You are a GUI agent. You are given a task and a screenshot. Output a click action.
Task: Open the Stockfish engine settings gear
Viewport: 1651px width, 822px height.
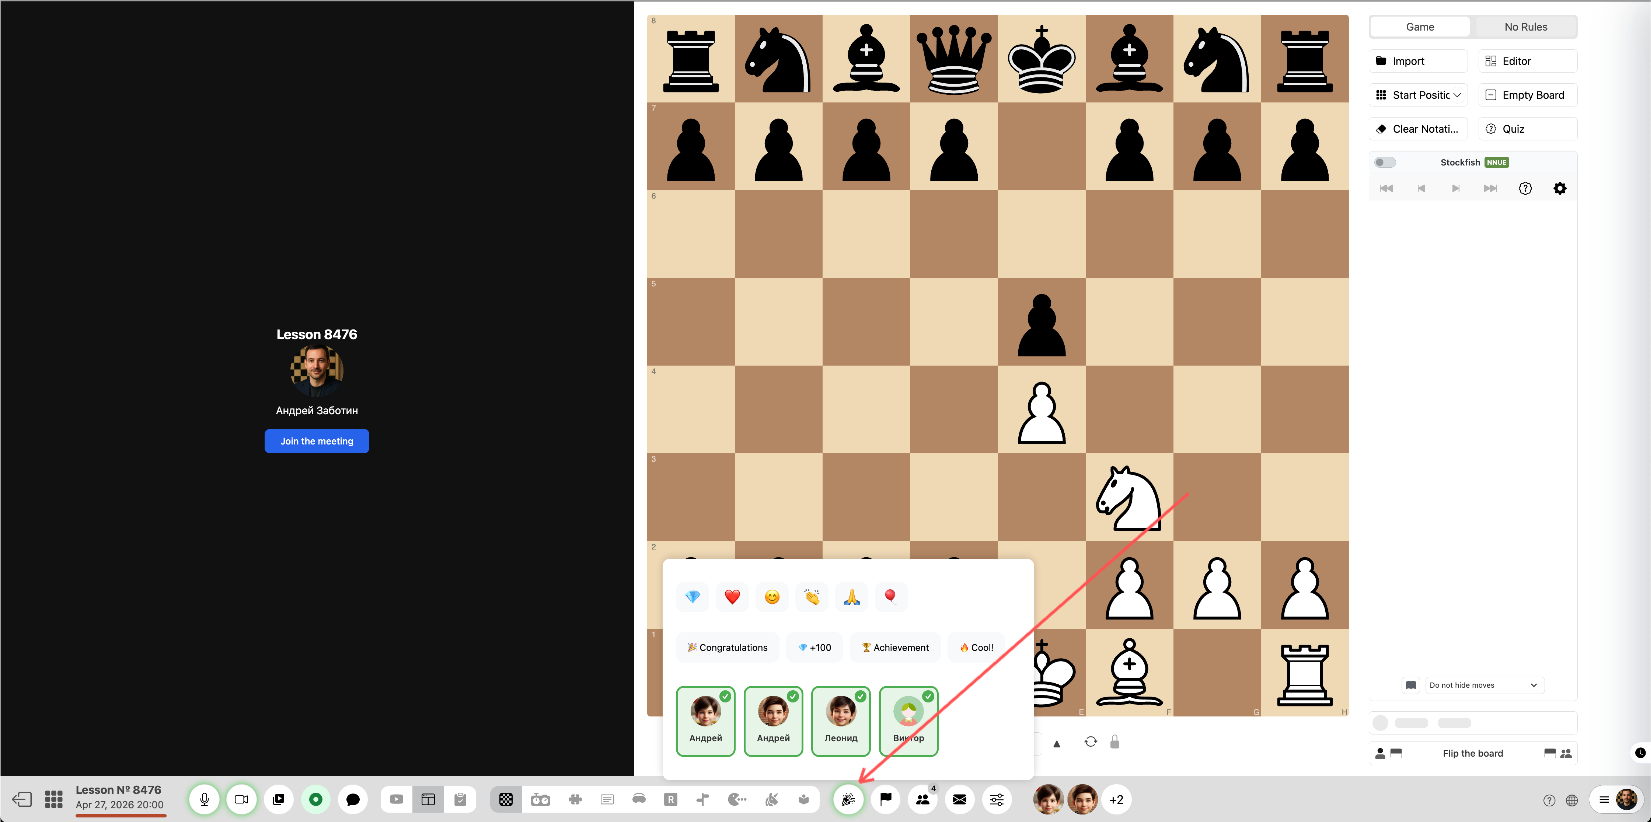point(1560,188)
